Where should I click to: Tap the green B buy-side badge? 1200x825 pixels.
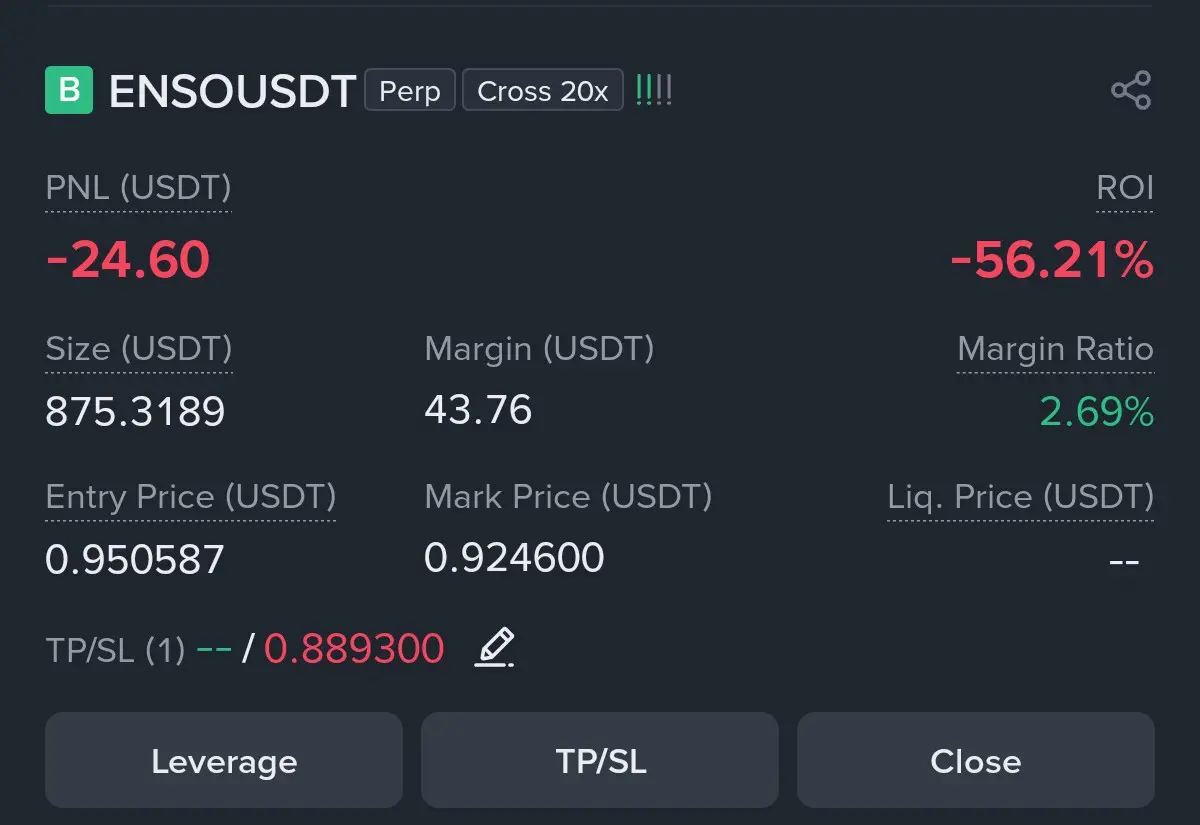point(69,90)
